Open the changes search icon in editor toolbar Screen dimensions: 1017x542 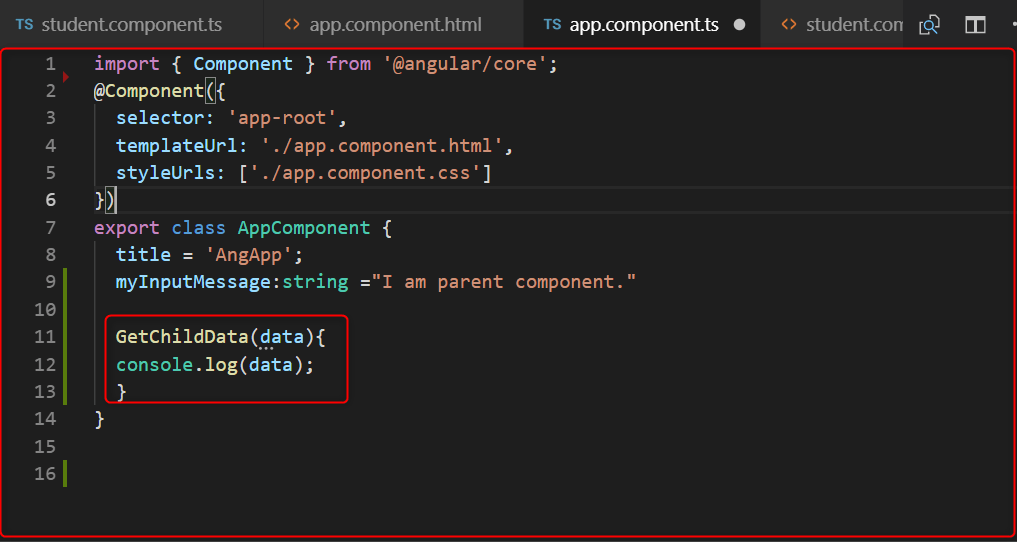coord(929,26)
